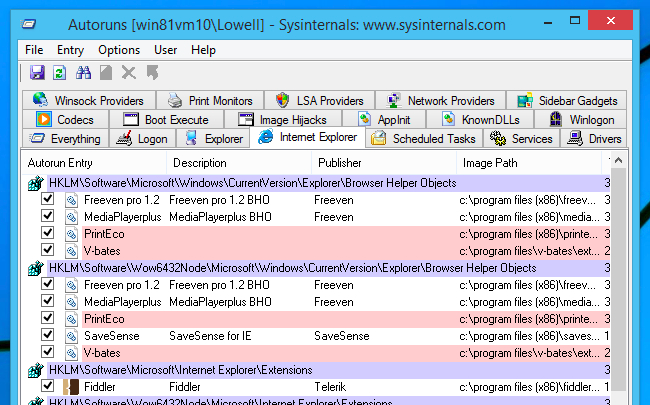Open the Winsock Providers tab
Viewport: 650px width, 405px height.
click(x=89, y=100)
